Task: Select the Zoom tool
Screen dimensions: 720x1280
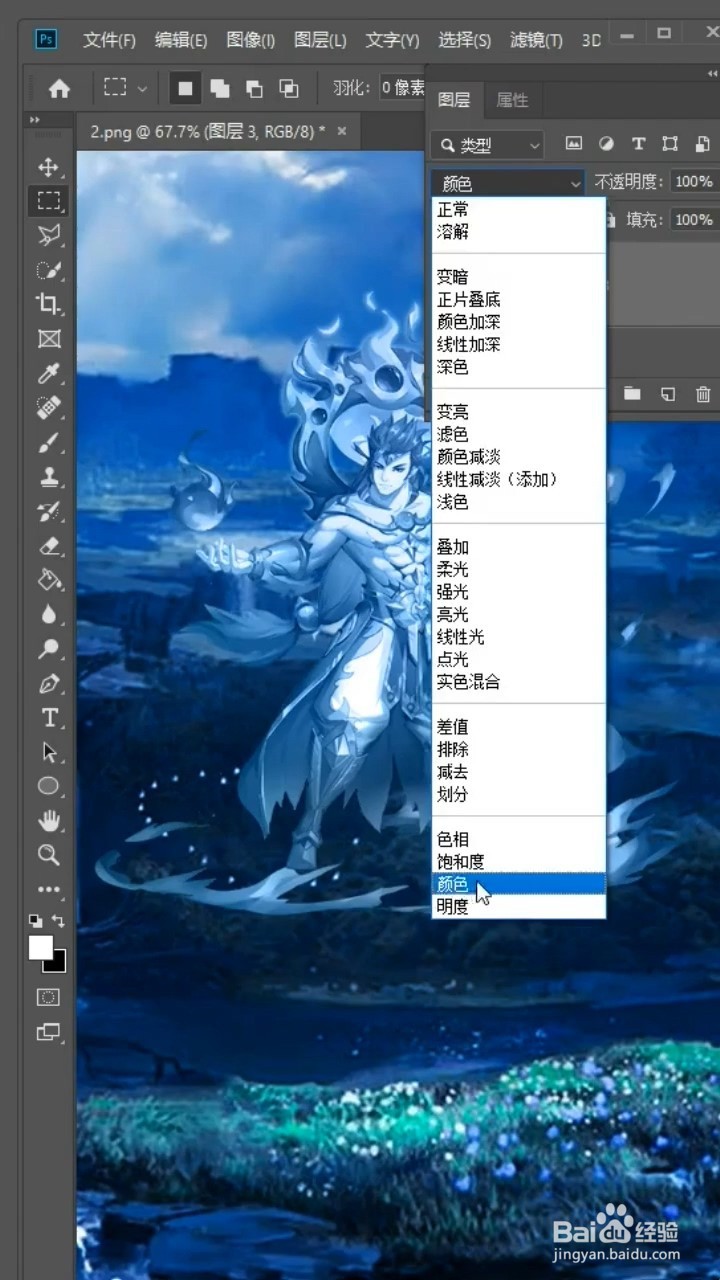Action: click(x=48, y=855)
